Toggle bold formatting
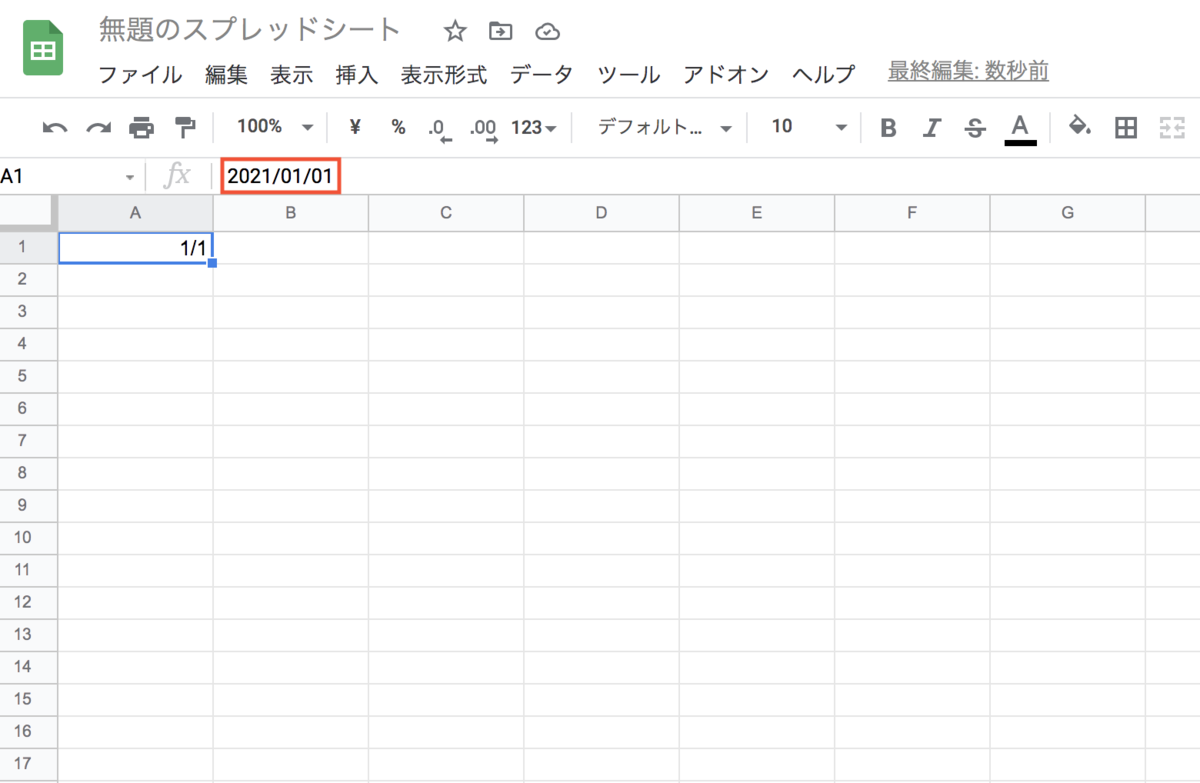Image resolution: width=1200 pixels, height=783 pixels. tap(887, 127)
